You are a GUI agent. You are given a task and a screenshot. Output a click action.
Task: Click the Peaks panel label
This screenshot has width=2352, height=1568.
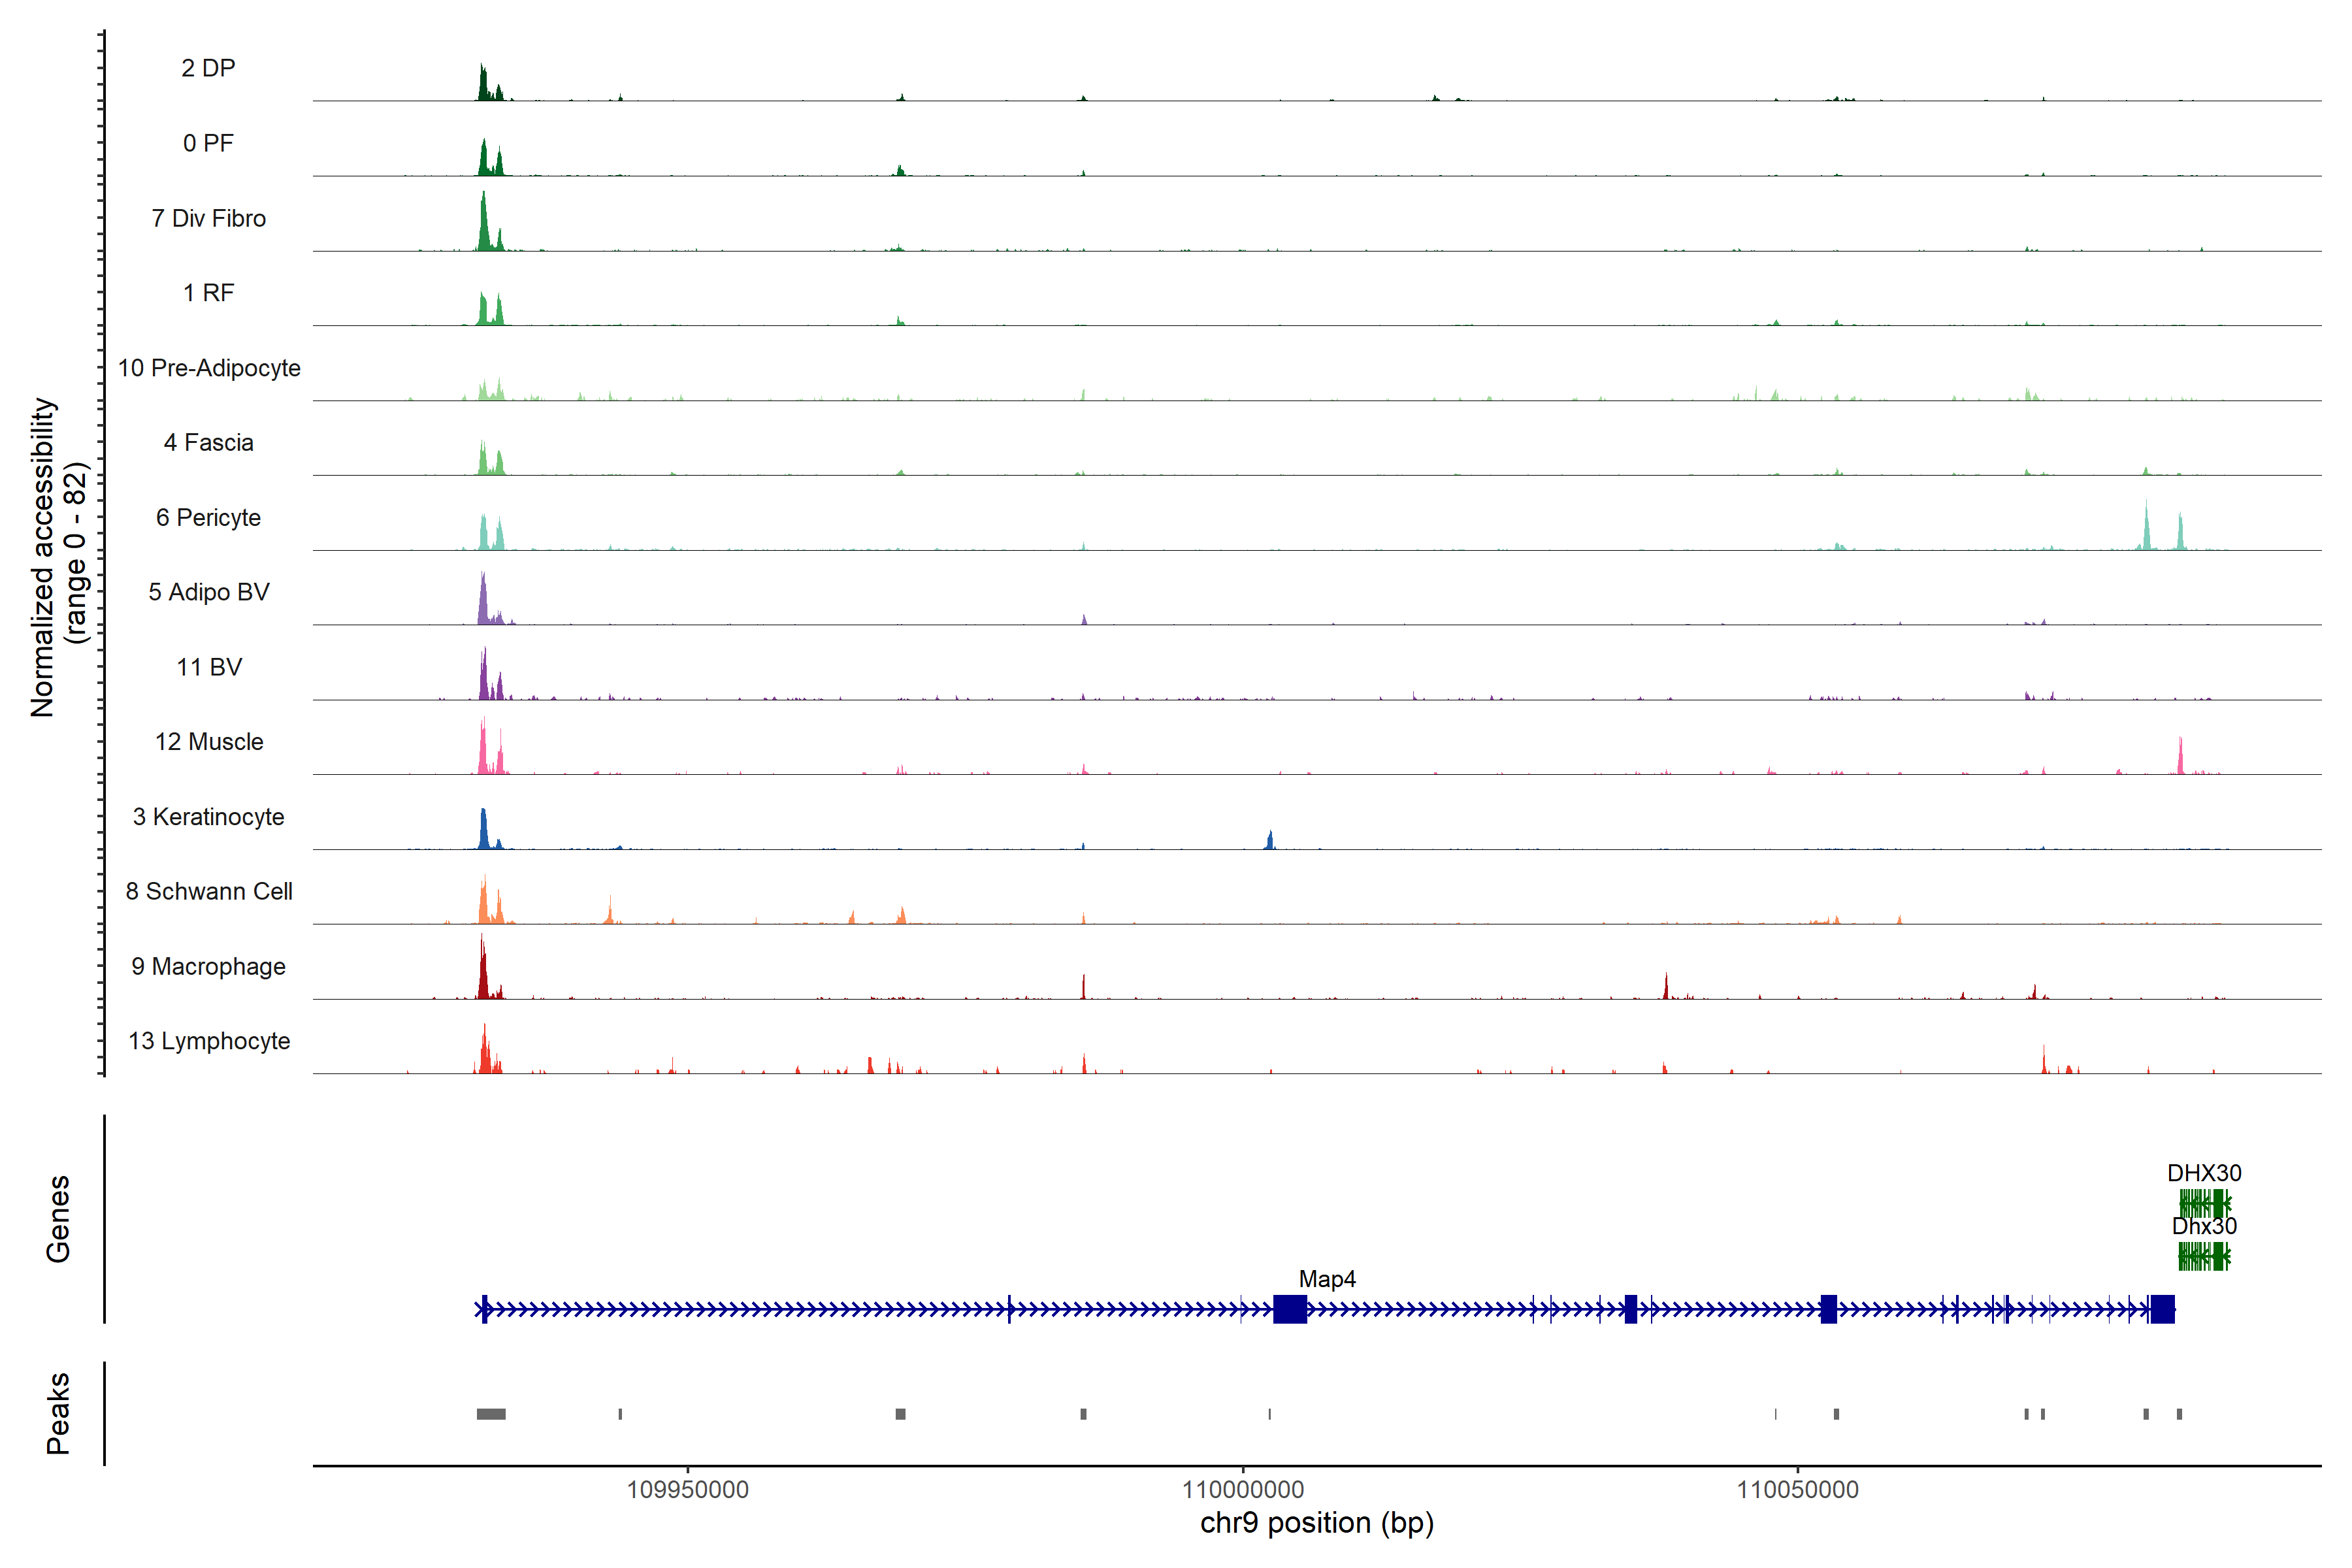tap(58, 1413)
